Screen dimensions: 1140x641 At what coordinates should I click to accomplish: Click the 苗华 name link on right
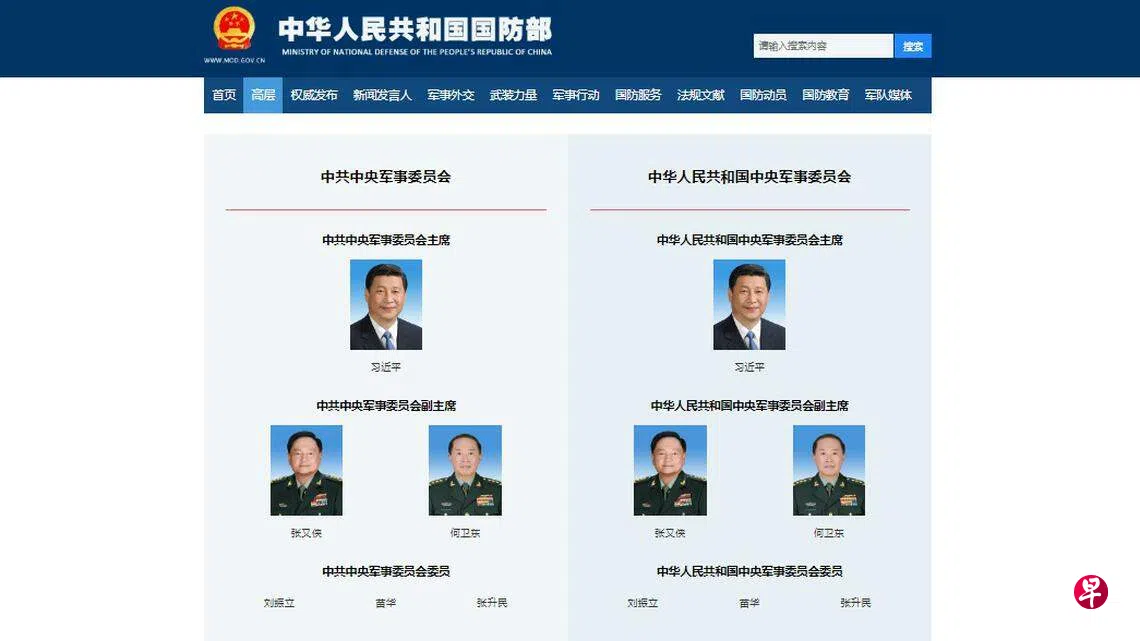coord(750,602)
